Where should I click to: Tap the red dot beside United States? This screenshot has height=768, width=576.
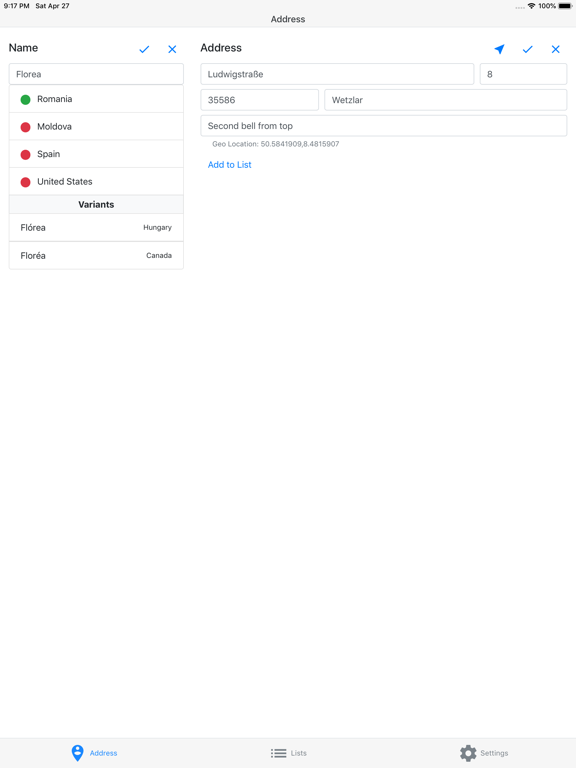pyautogui.click(x=25, y=182)
